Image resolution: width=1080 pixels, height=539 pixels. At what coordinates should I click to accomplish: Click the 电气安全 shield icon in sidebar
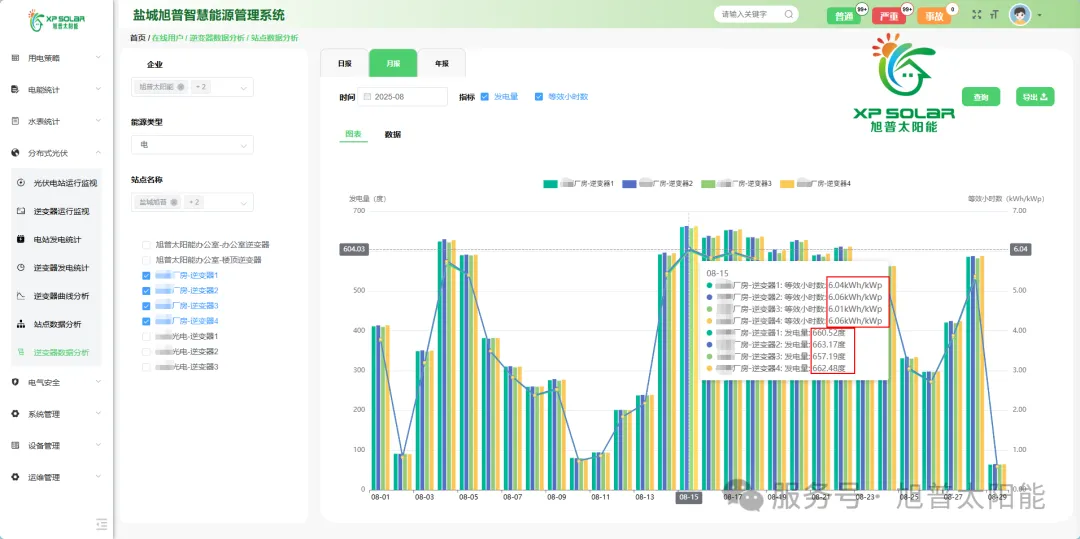coord(15,382)
